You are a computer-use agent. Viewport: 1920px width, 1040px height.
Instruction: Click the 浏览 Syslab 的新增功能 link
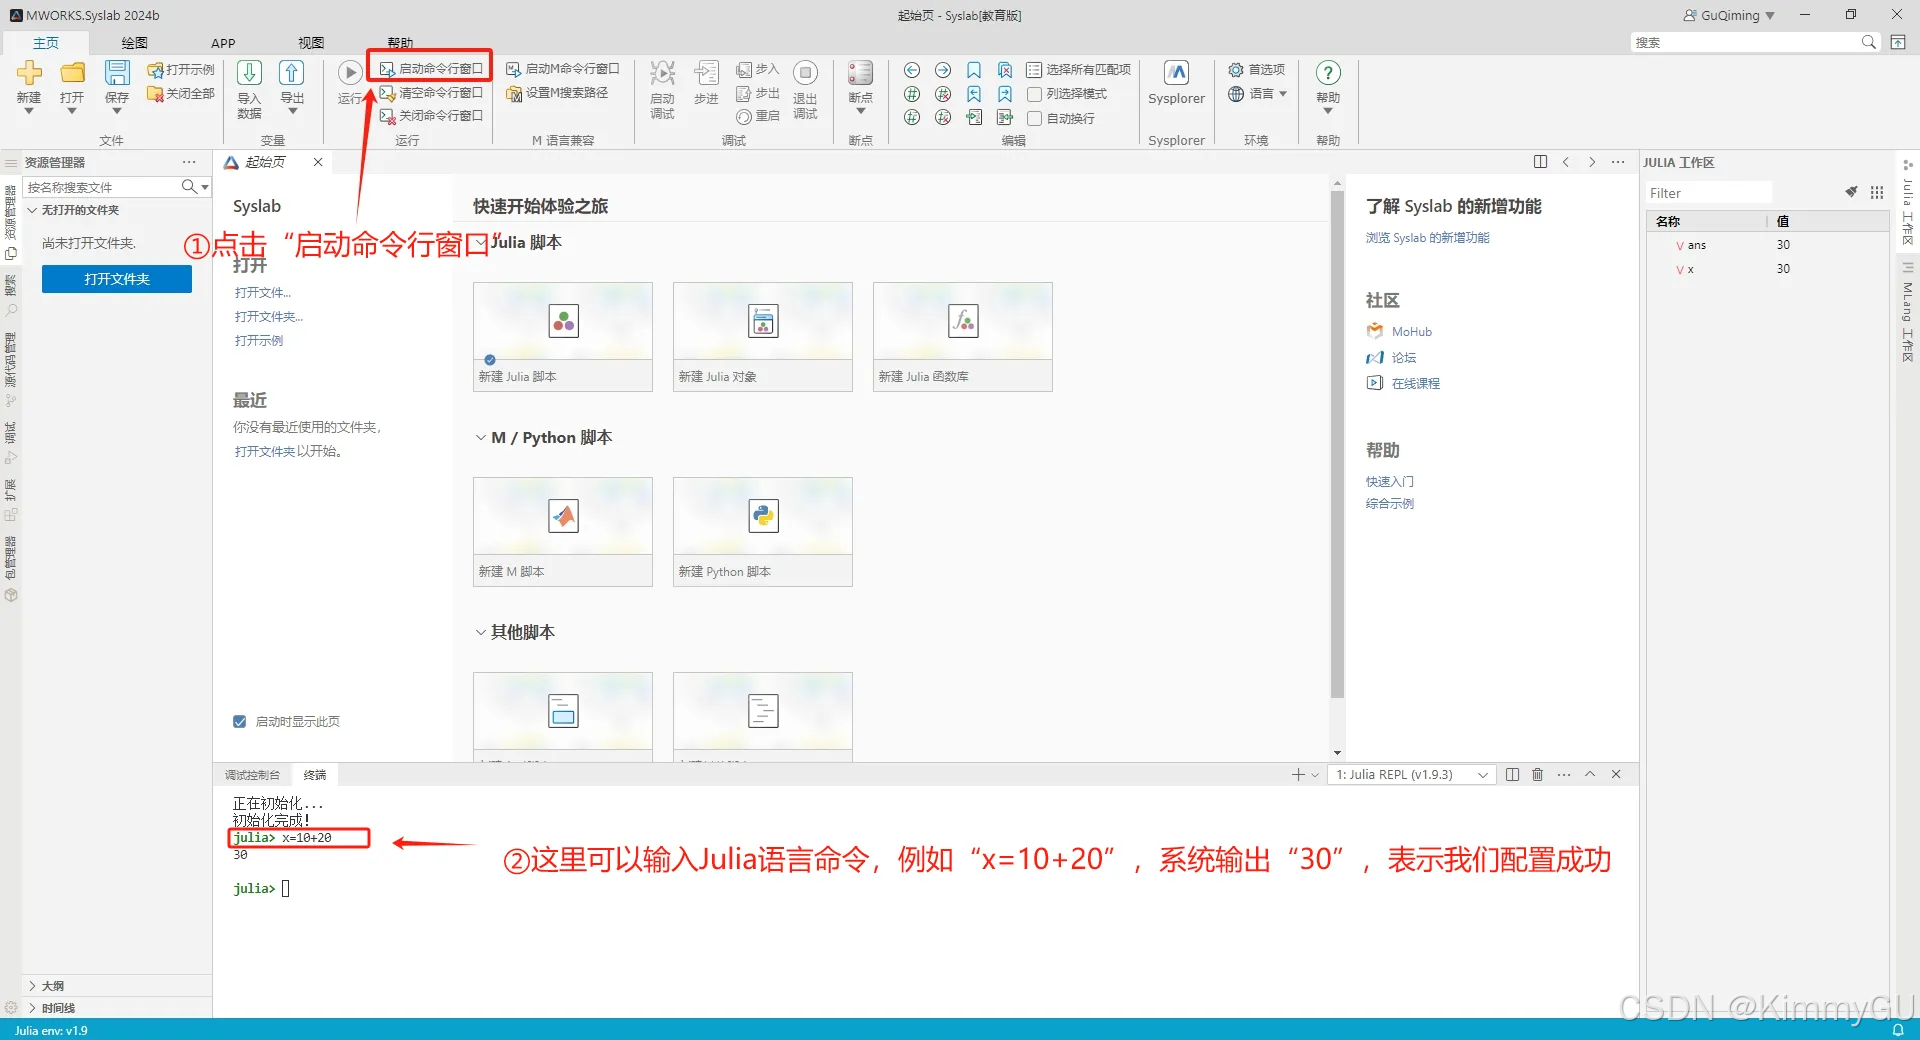click(x=1427, y=238)
